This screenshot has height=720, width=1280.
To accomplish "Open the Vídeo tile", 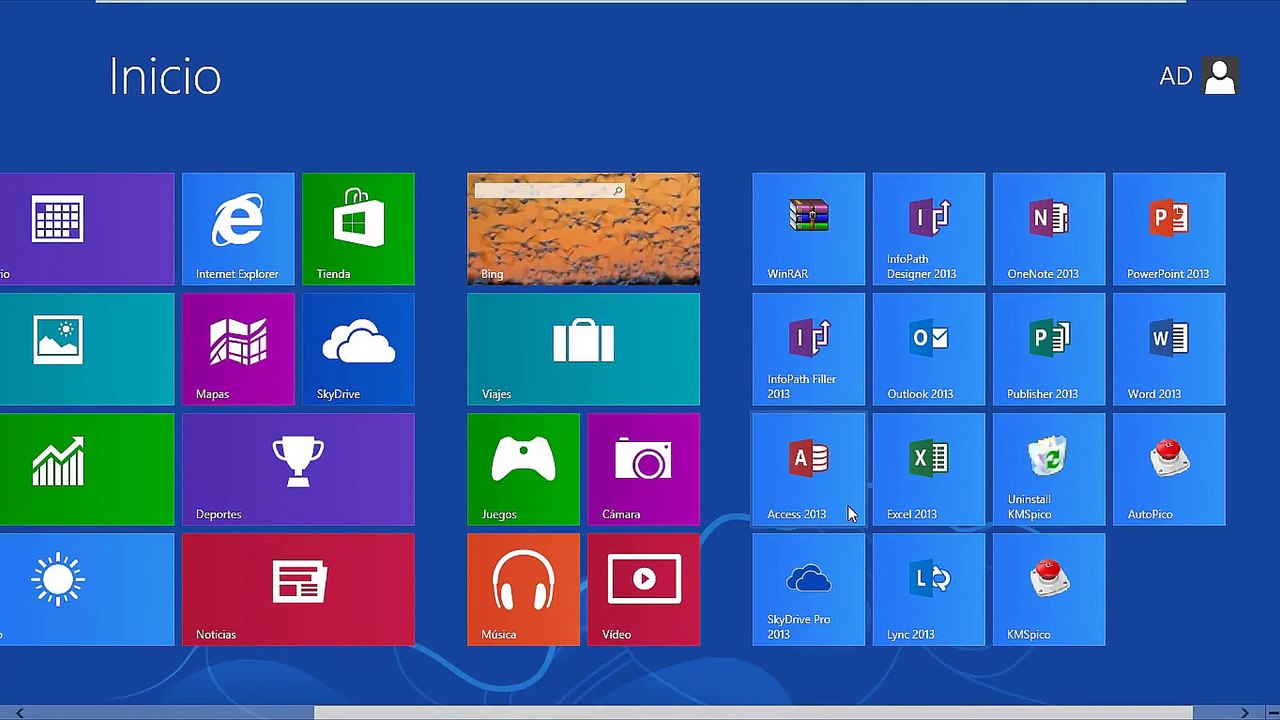I will (x=644, y=589).
